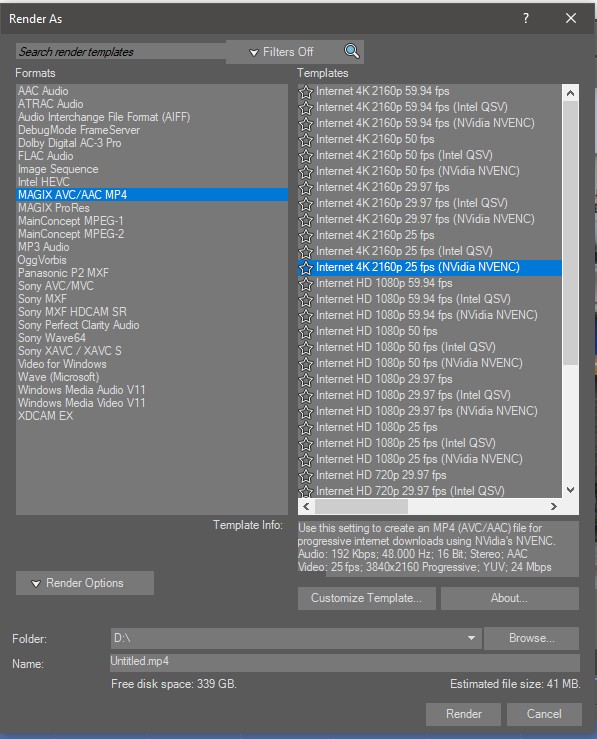The height and width of the screenshot is (739, 597).
Task: Choose Internet 4K 2160p 25 fps (Intel QSV) template
Action: (430, 251)
